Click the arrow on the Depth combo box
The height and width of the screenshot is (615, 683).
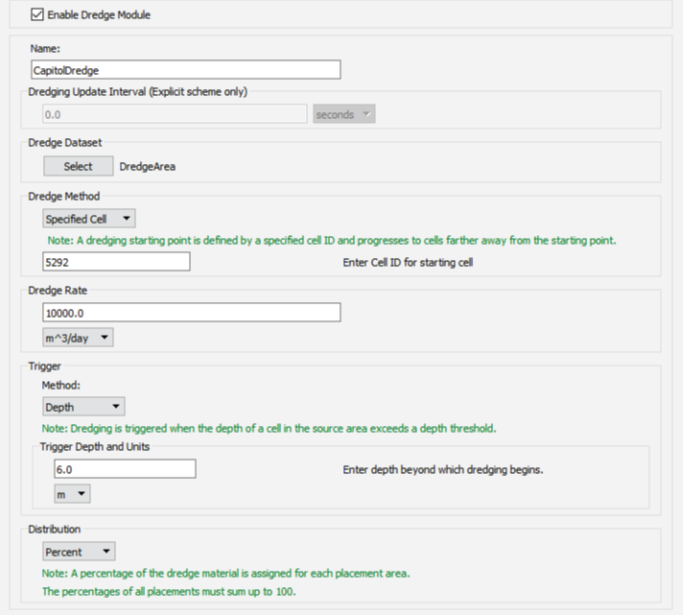click(x=116, y=406)
